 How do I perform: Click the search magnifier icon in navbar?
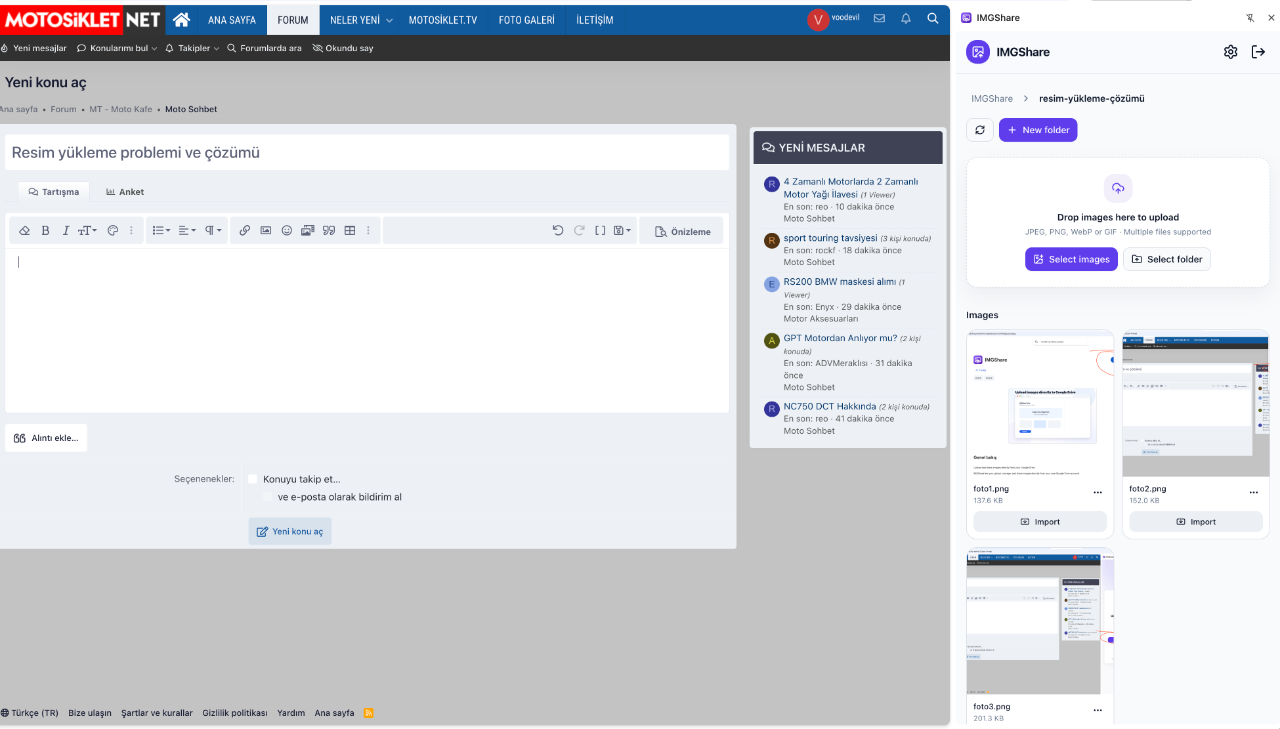(x=933, y=19)
